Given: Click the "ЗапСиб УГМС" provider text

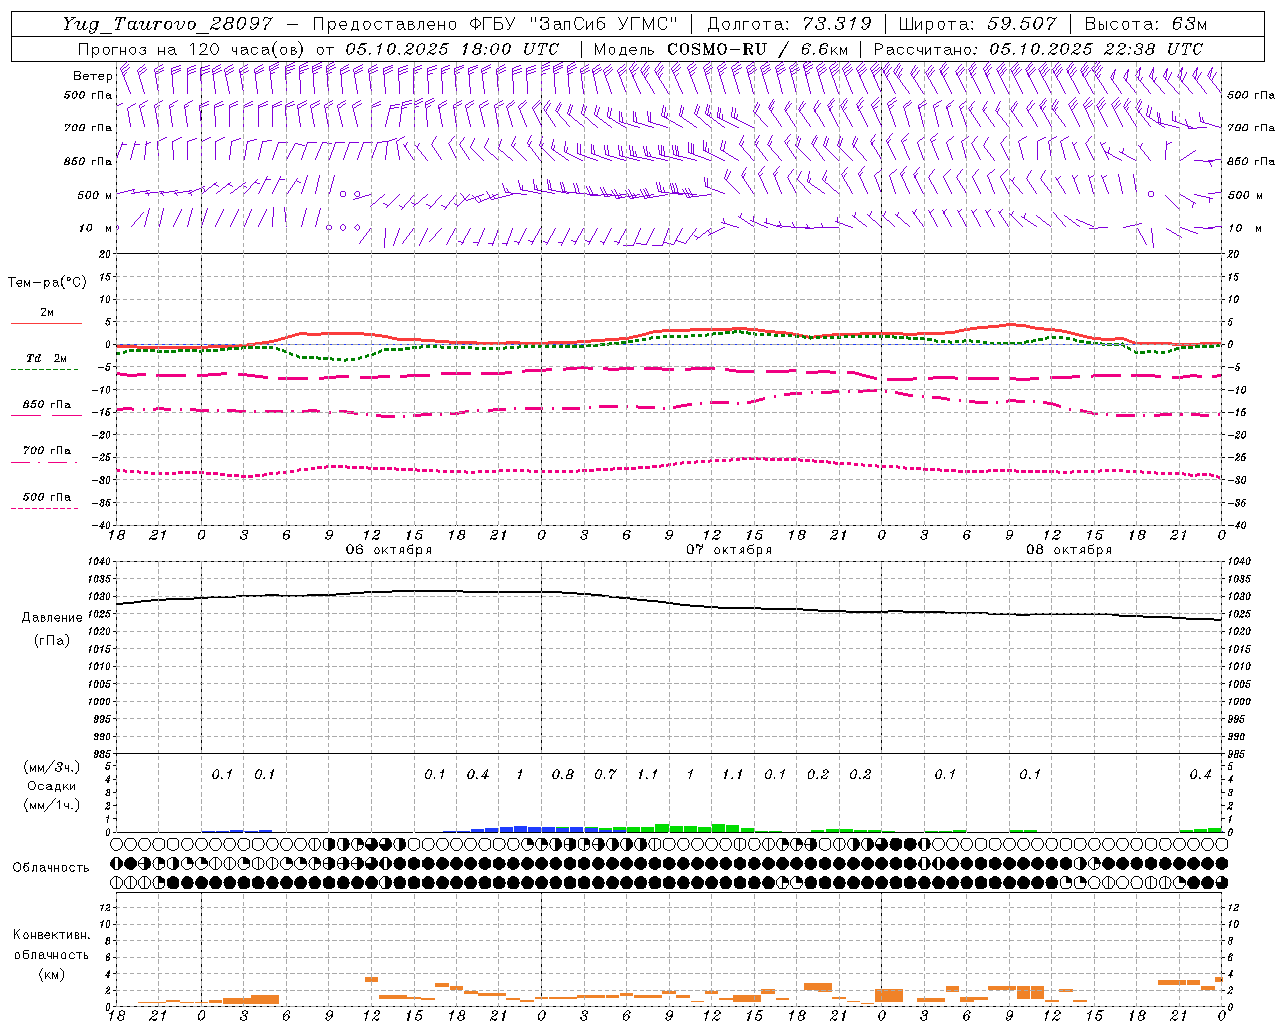Looking at the screenshot, I should (x=603, y=24).
